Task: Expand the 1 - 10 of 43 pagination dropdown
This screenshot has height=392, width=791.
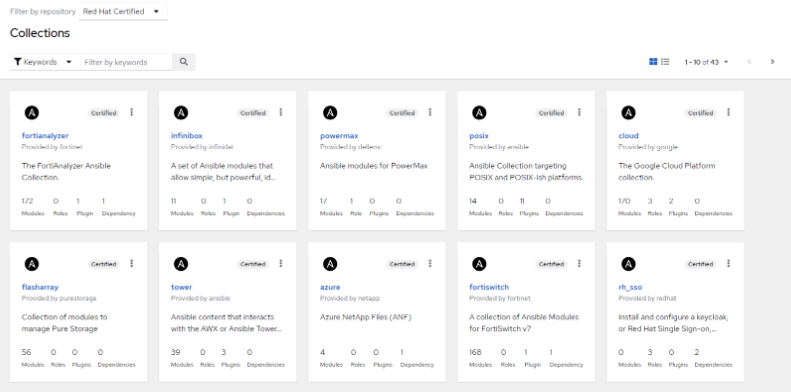Action: pos(706,62)
